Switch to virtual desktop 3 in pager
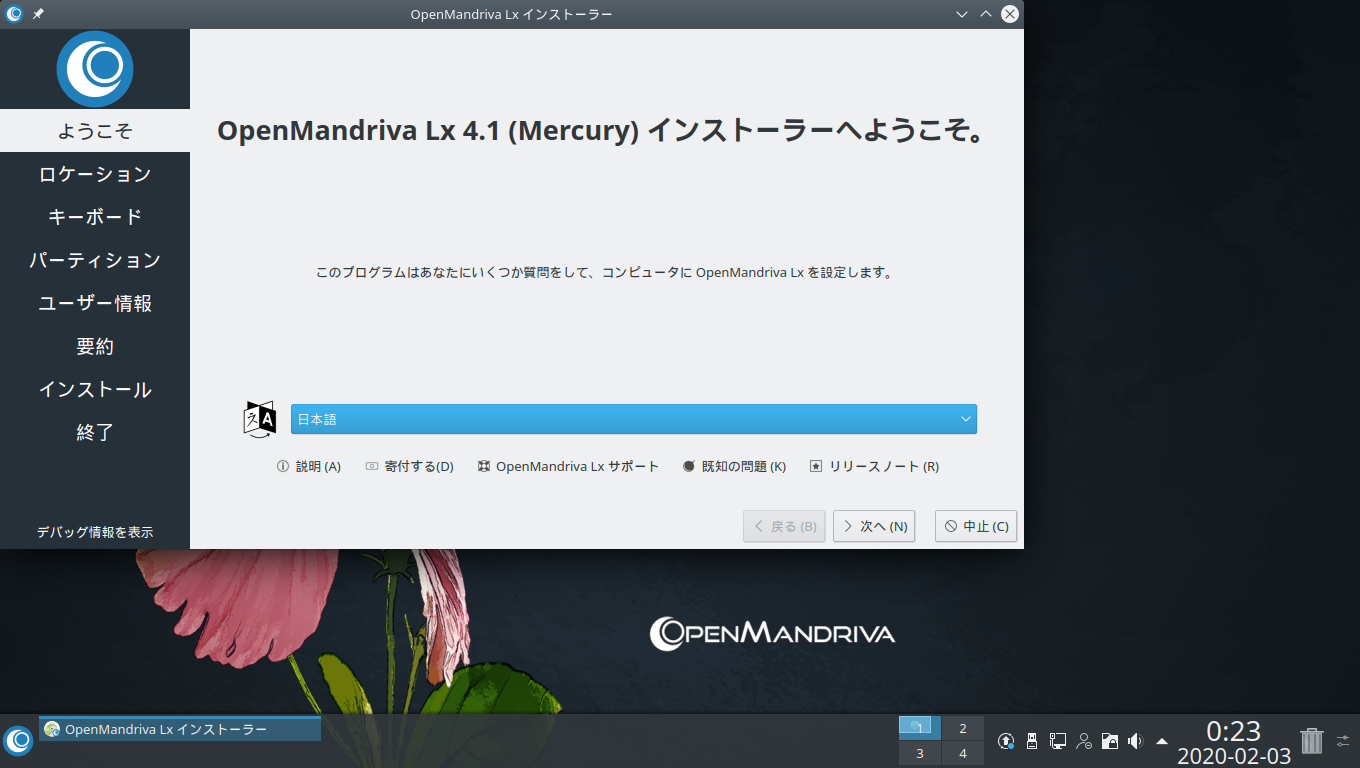Image resolution: width=1360 pixels, height=768 pixels. pos(920,753)
